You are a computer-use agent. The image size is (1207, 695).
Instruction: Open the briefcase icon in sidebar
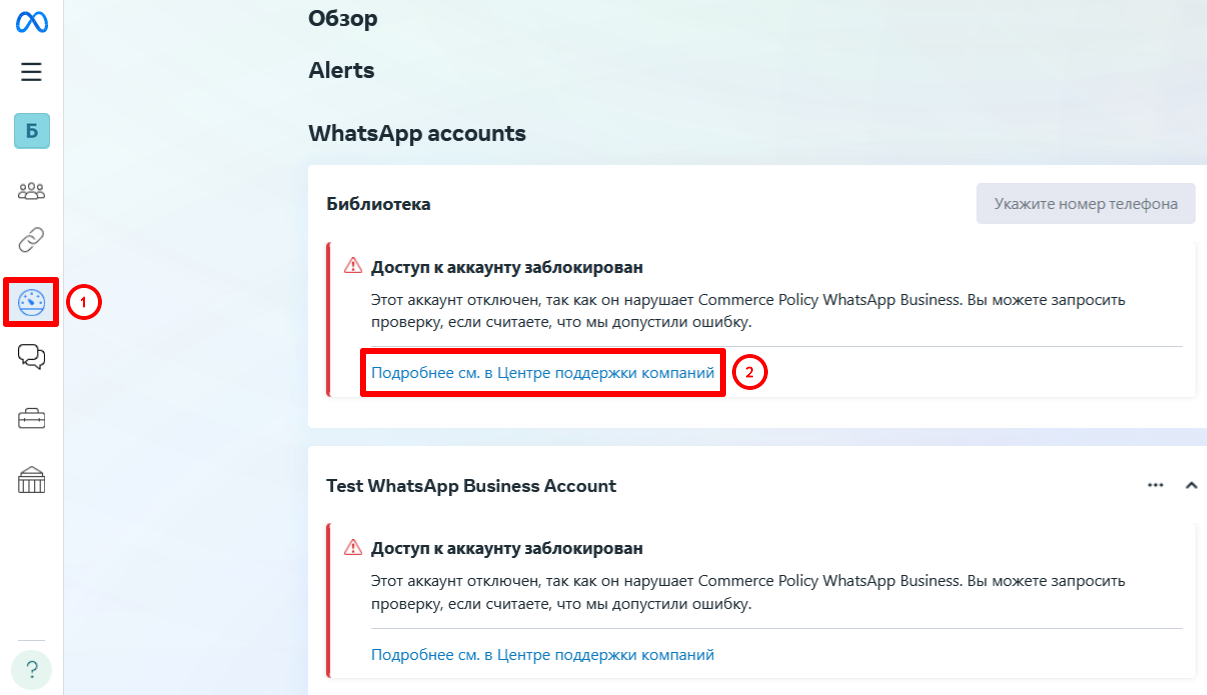tap(32, 419)
